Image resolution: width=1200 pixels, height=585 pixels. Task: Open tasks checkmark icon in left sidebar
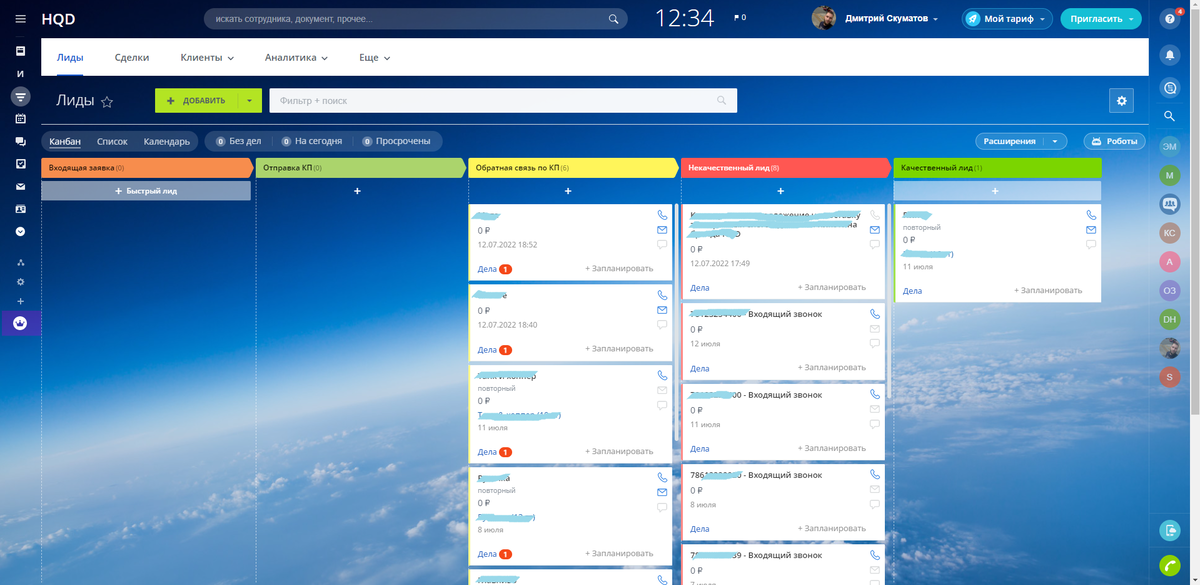(20, 164)
